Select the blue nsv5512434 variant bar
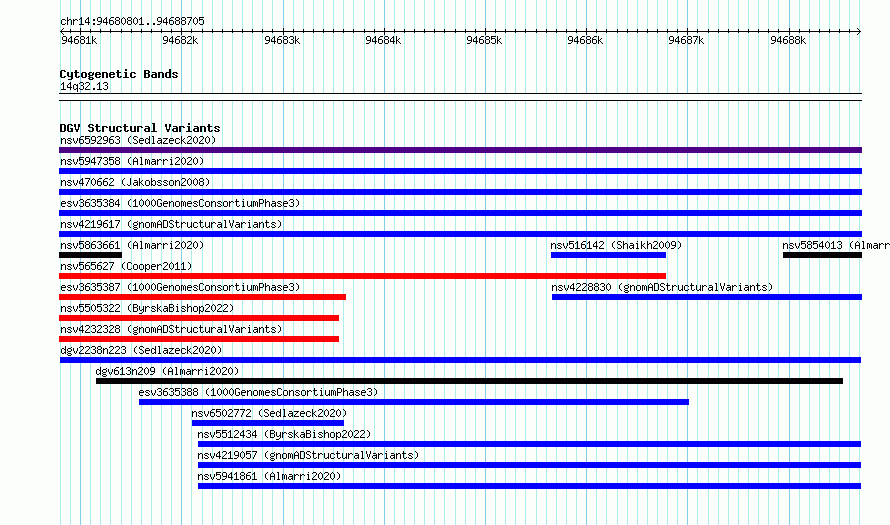This screenshot has width=890, height=525. tap(530, 444)
